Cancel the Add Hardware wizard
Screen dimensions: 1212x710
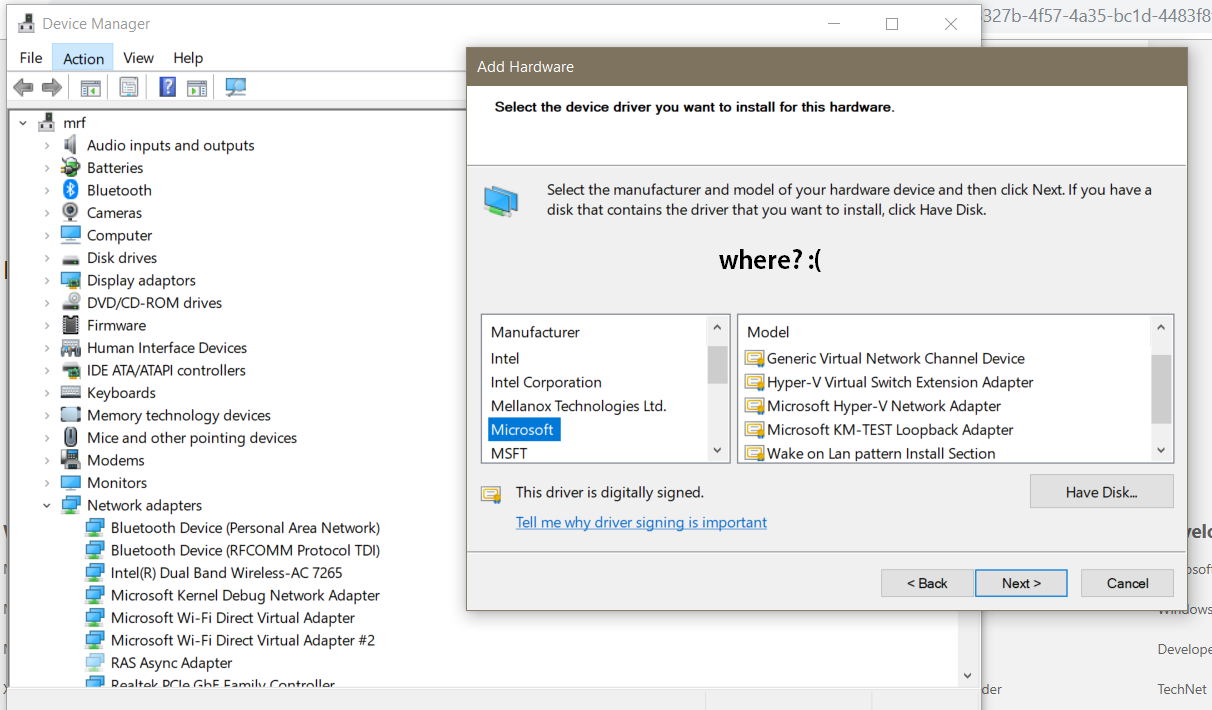pos(1127,583)
